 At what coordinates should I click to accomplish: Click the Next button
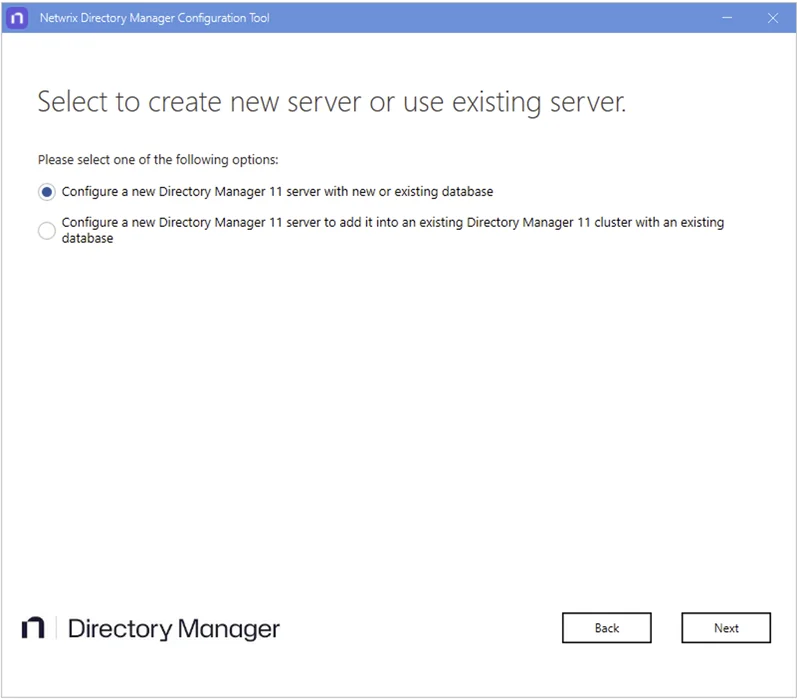(726, 628)
